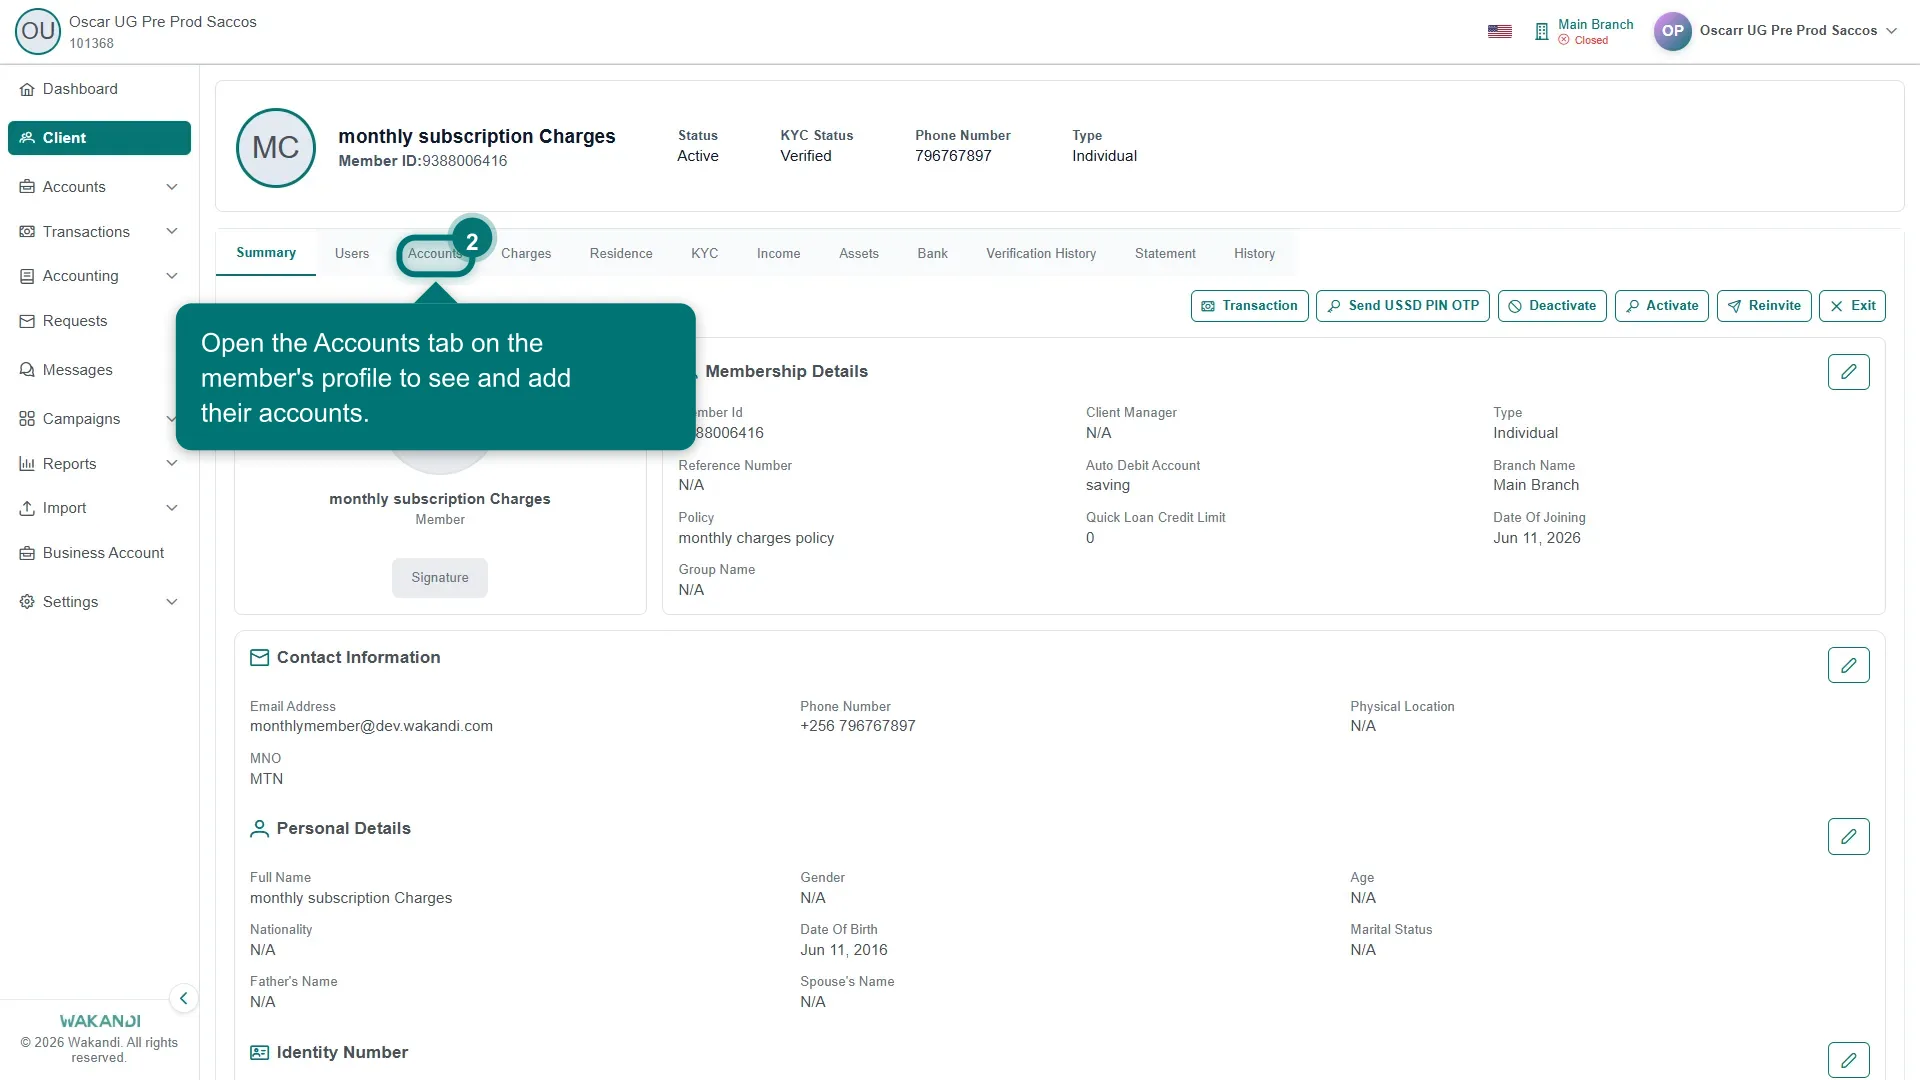Image resolution: width=1920 pixels, height=1080 pixels.
Task: Click the US flag language icon
Action: 1500,31
